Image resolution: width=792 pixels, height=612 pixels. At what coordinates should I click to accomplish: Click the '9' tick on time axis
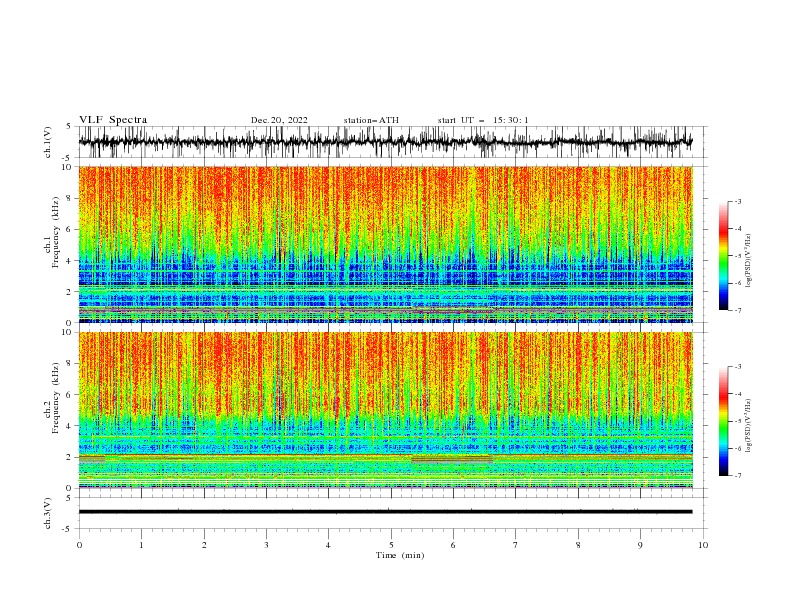pos(640,545)
